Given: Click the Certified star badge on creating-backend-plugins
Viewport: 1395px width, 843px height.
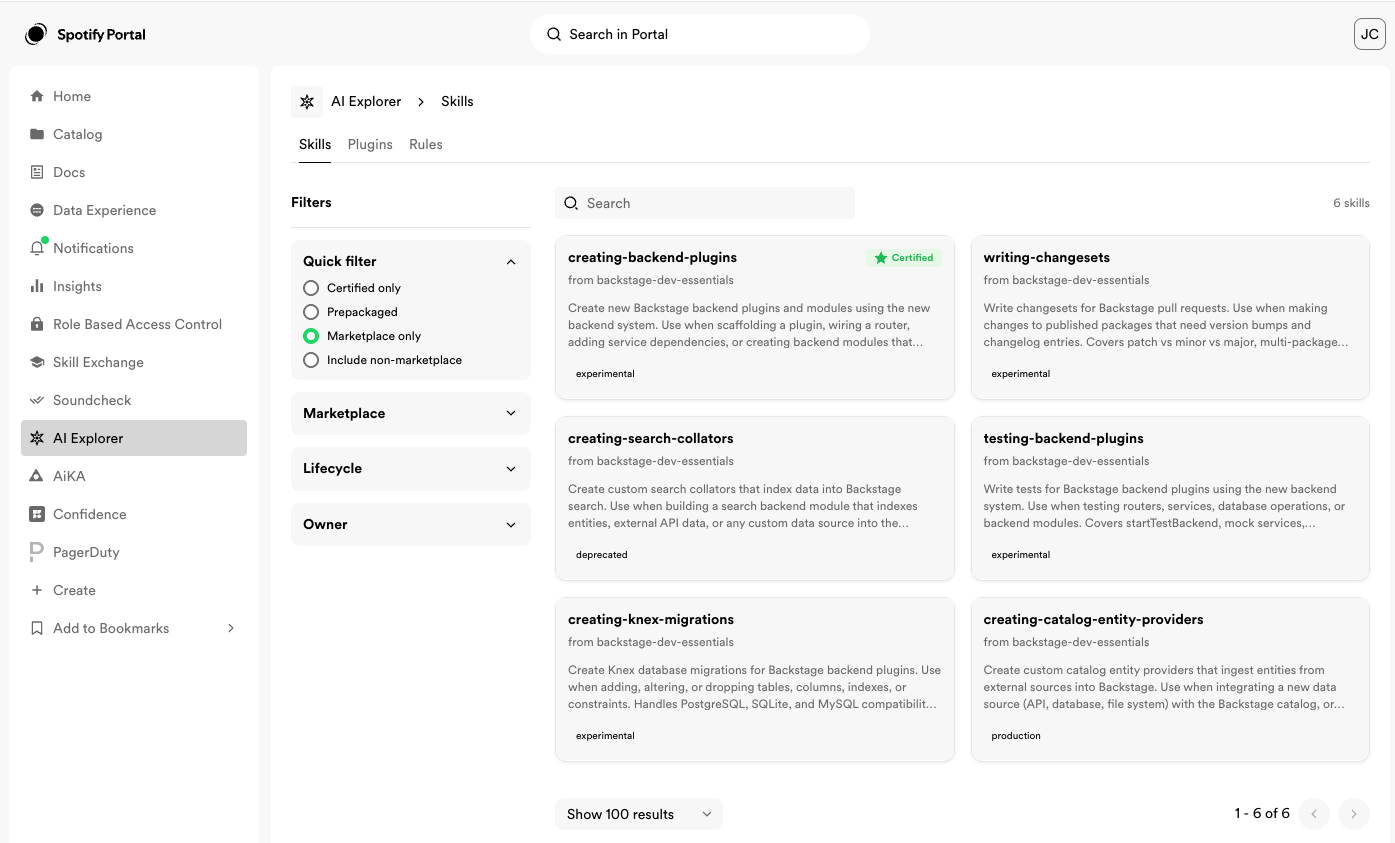Looking at the screenshot, I should [x=904, y=258].
